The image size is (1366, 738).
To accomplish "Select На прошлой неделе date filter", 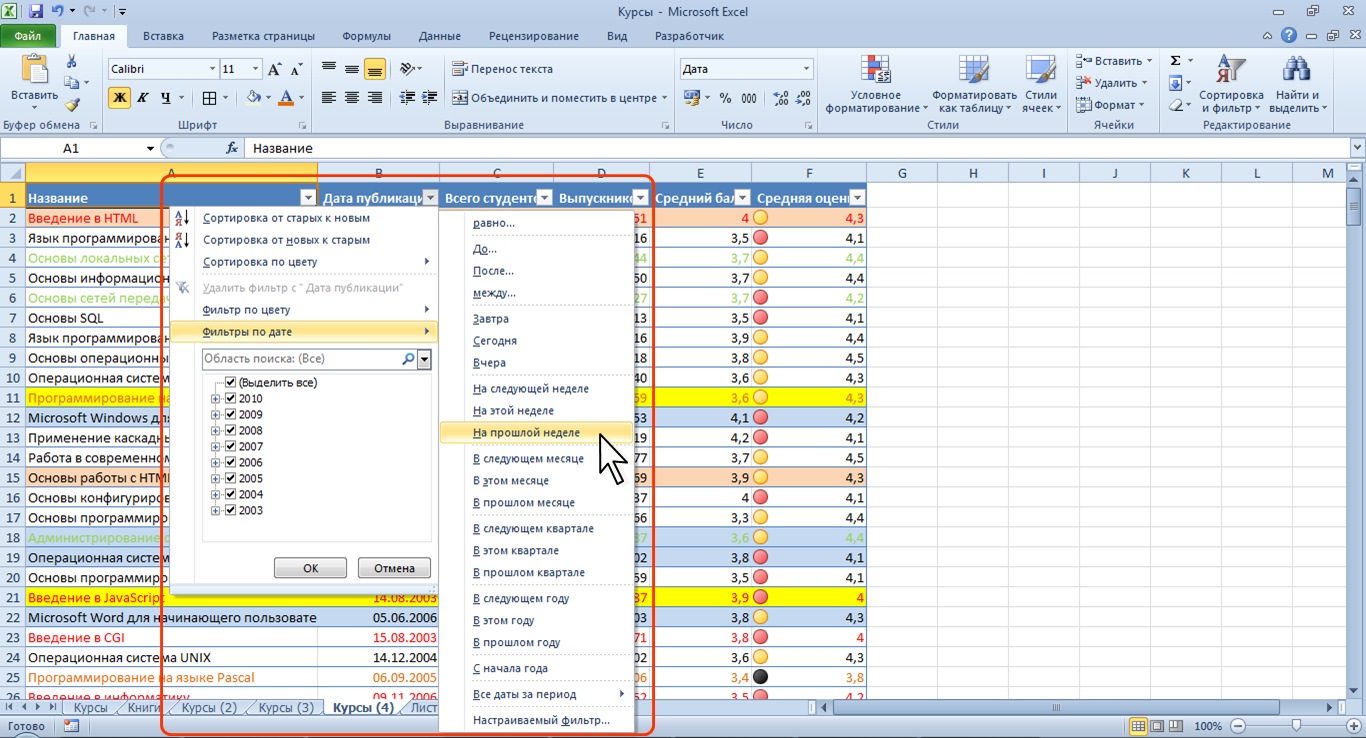I will (536, 433).
